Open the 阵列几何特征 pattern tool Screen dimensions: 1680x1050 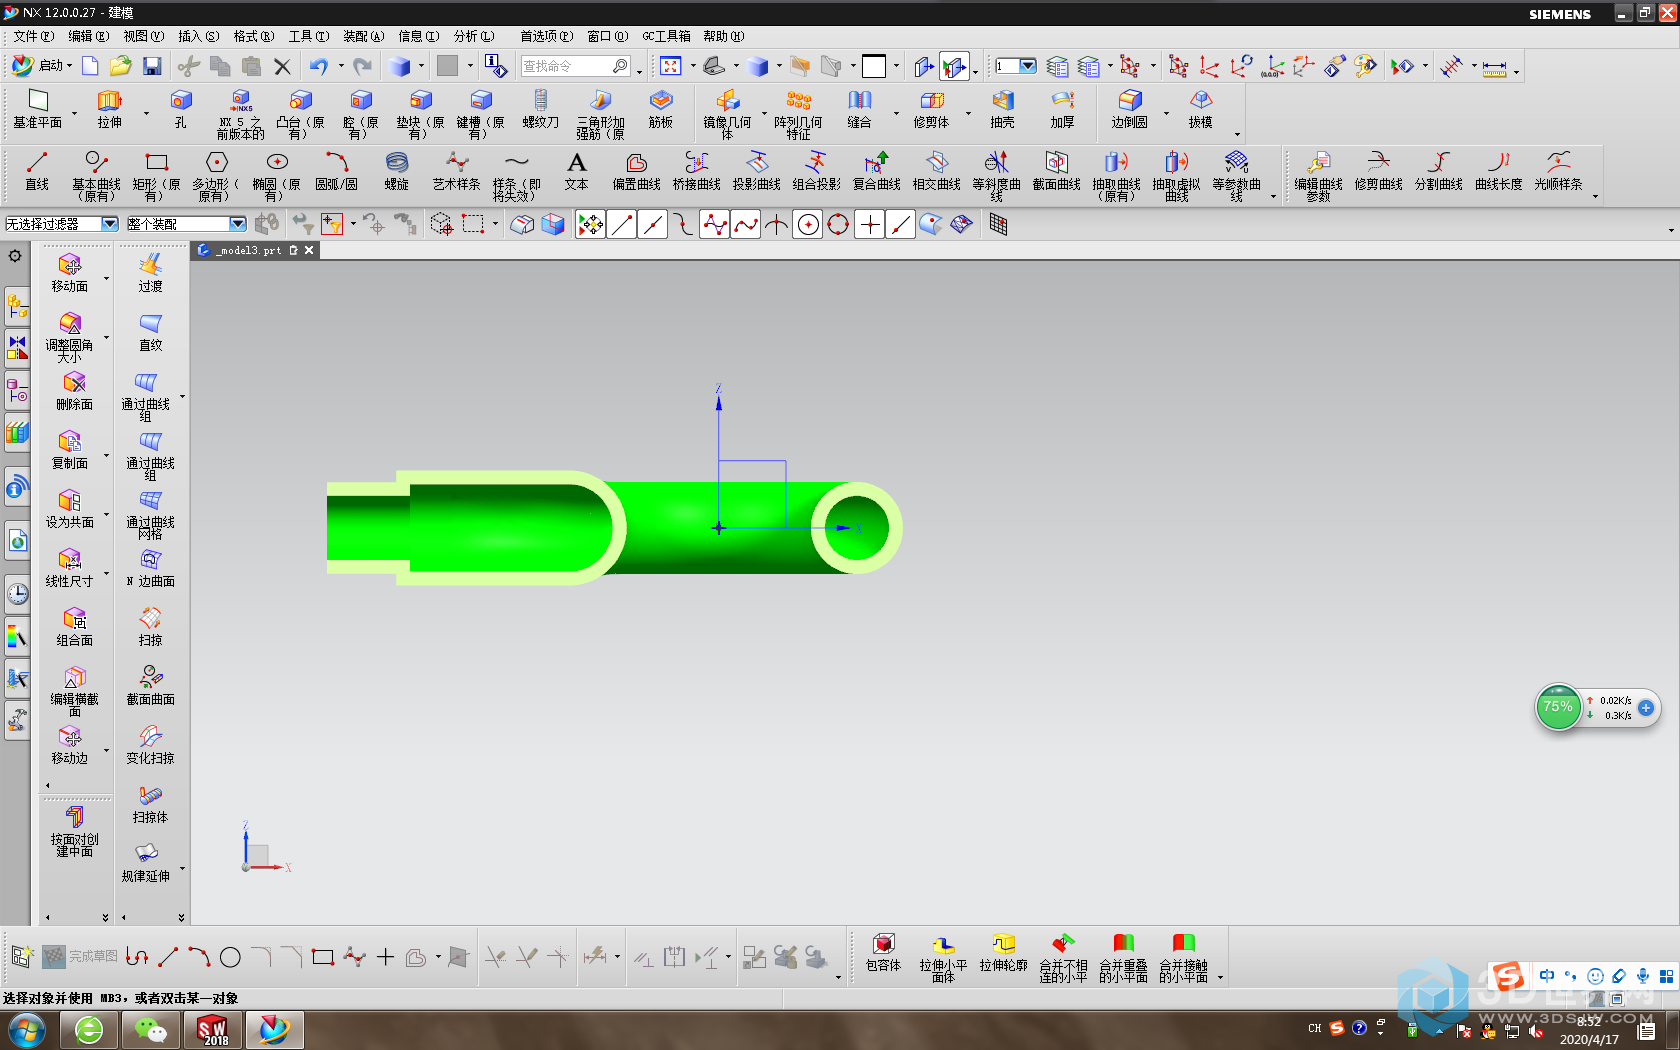pos(798,114)
